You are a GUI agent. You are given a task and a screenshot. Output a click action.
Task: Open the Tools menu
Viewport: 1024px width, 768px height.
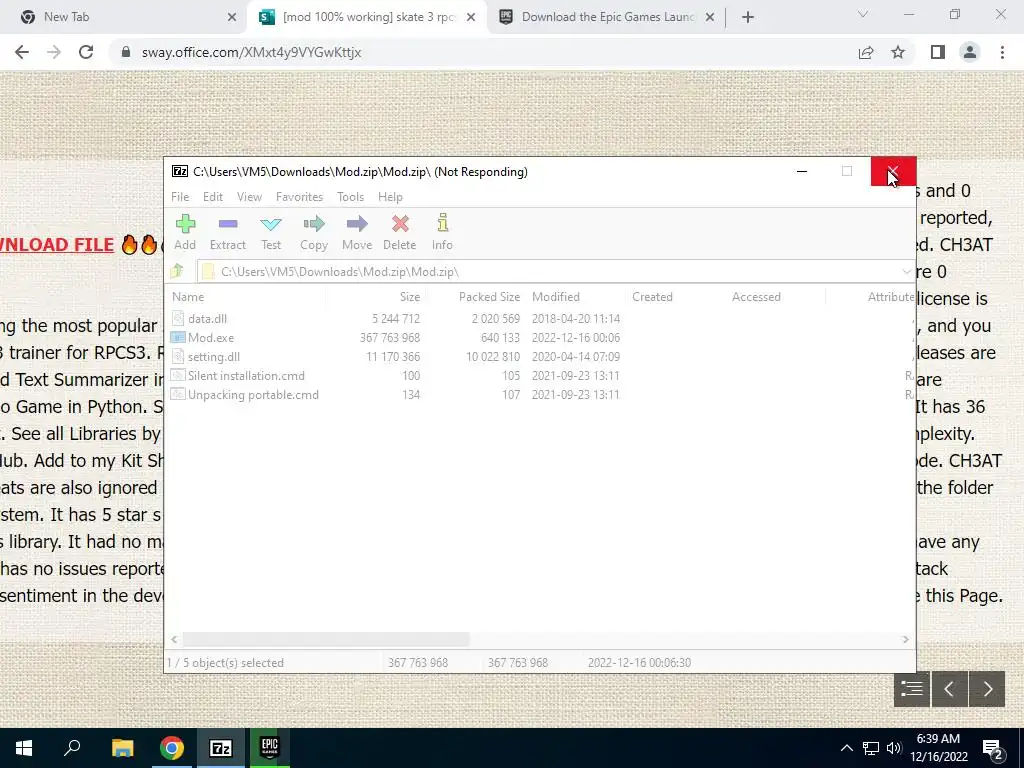point(350,197)
